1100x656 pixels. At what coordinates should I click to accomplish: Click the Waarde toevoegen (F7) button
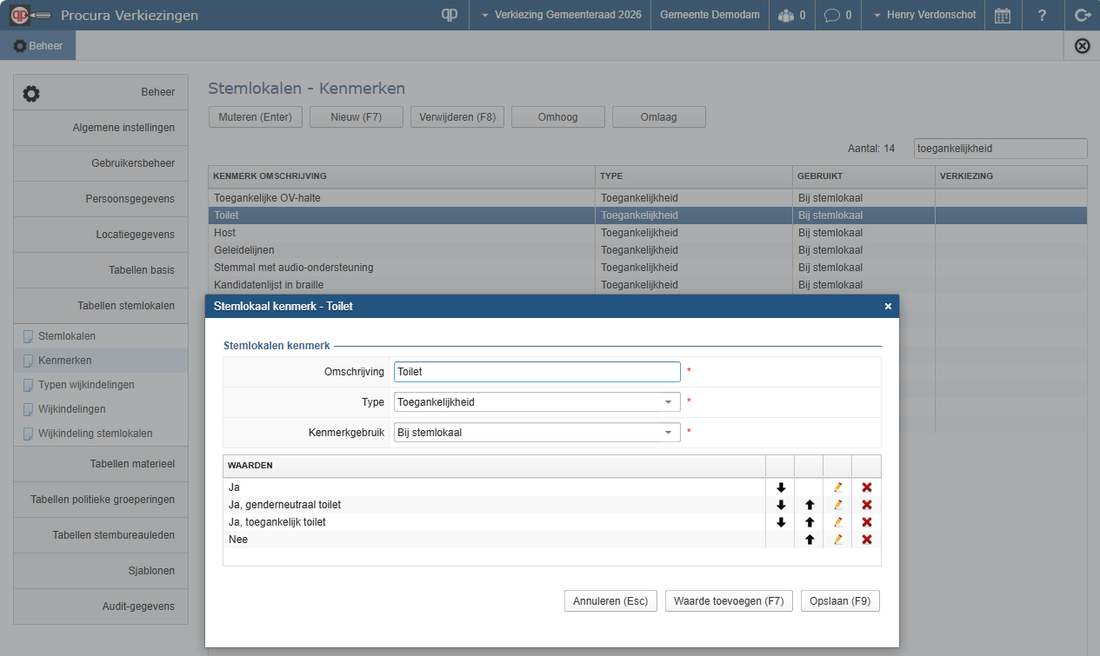click(728, 601)
